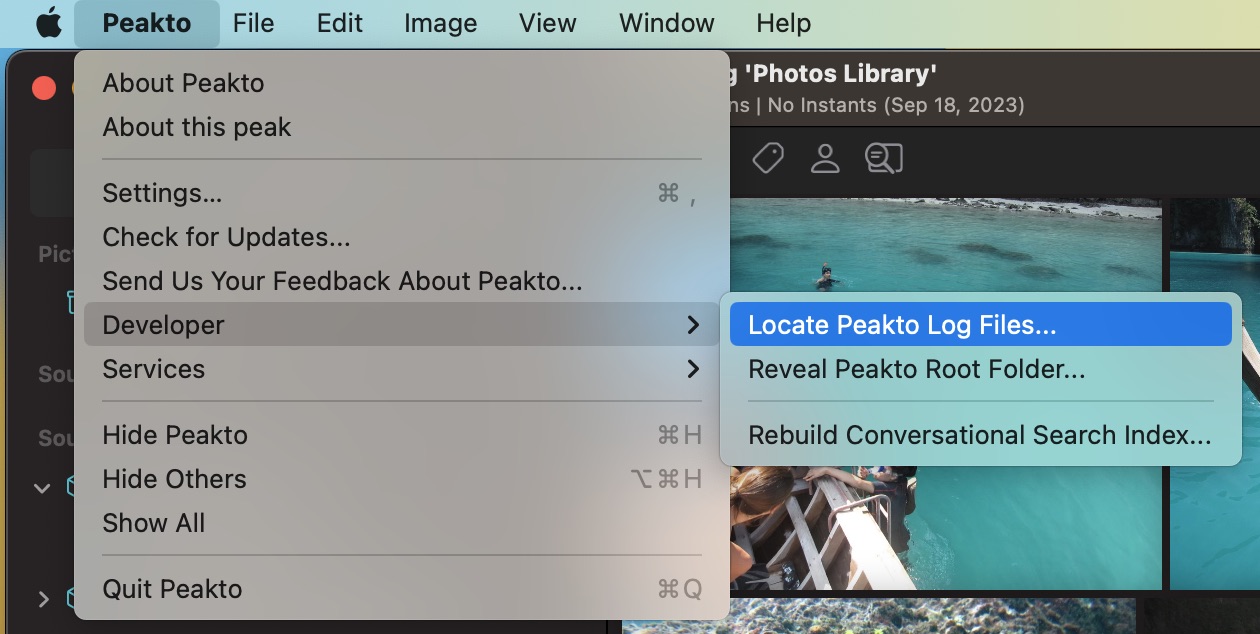This screenshot has width=1260, height=634.
Task: Choose Hide Peakto
Action: point(401,435)
